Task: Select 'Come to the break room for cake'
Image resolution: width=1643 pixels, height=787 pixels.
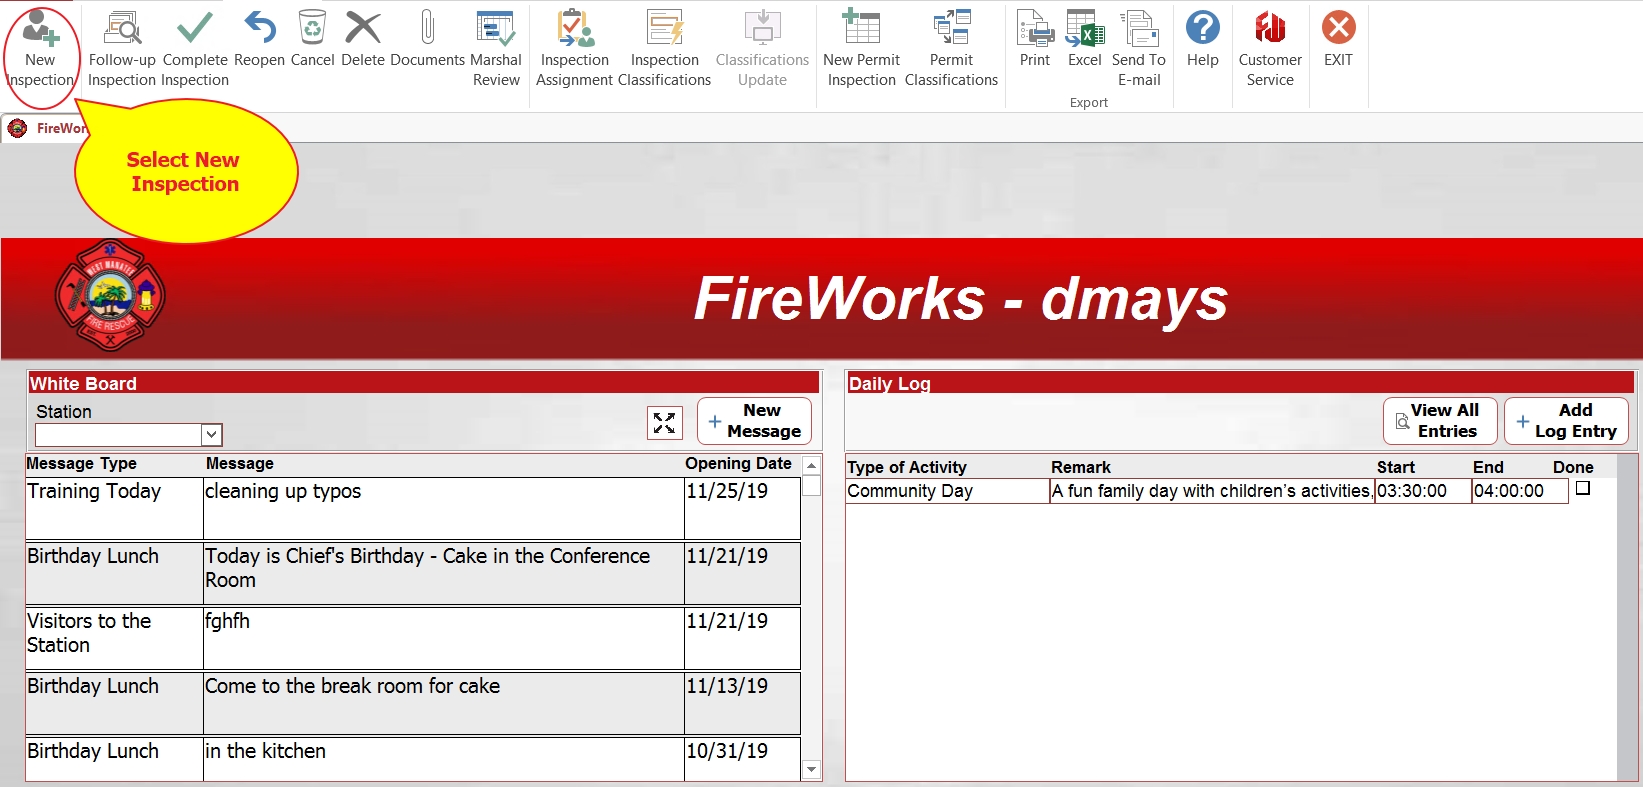Action: (444, 703)
